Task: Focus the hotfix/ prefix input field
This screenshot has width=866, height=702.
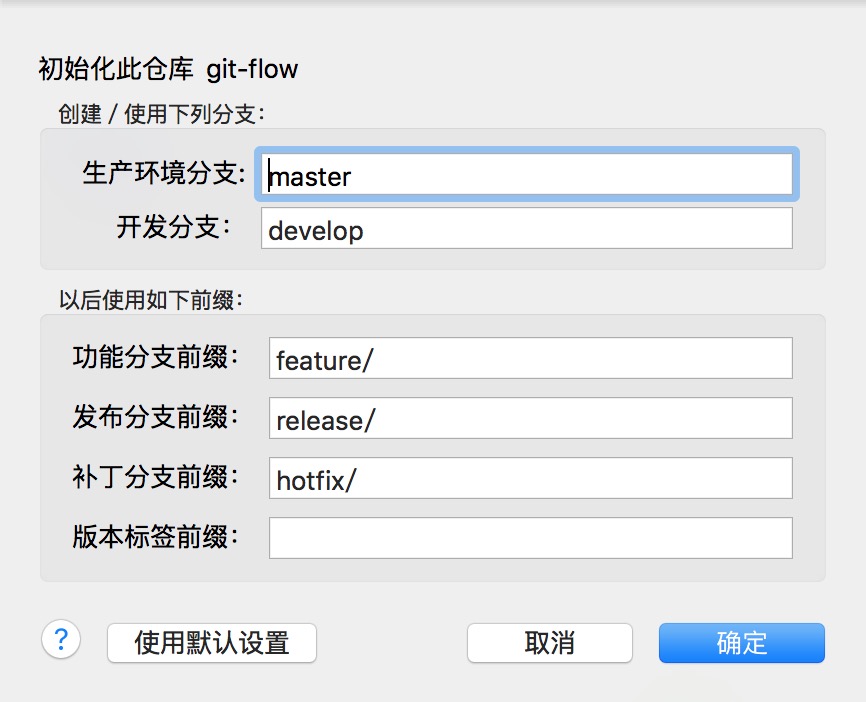Action: [x=531, y=478]
